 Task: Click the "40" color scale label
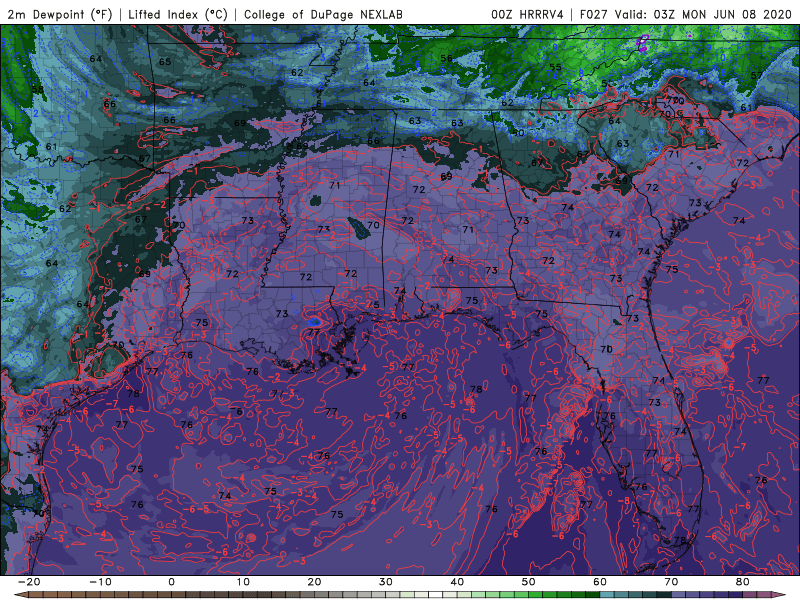tap(457, 582)
